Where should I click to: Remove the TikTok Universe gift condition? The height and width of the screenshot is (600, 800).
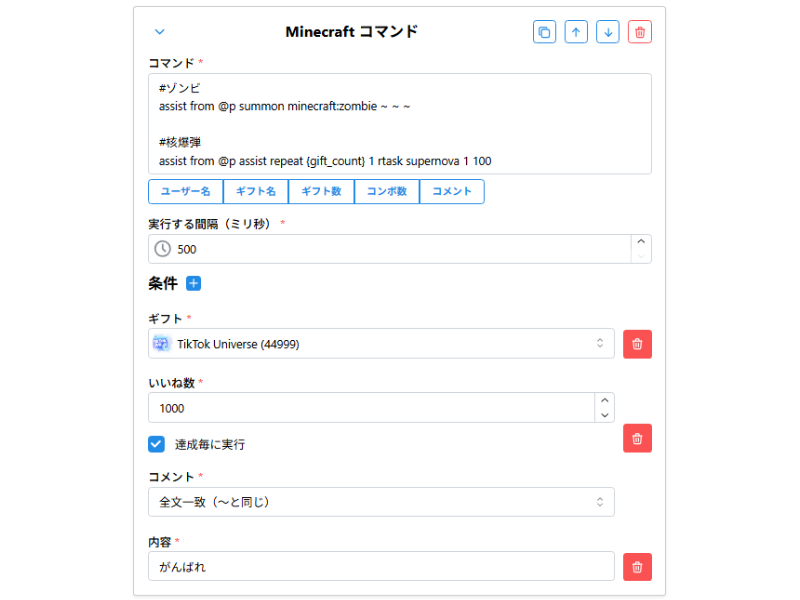click(637, 344)
